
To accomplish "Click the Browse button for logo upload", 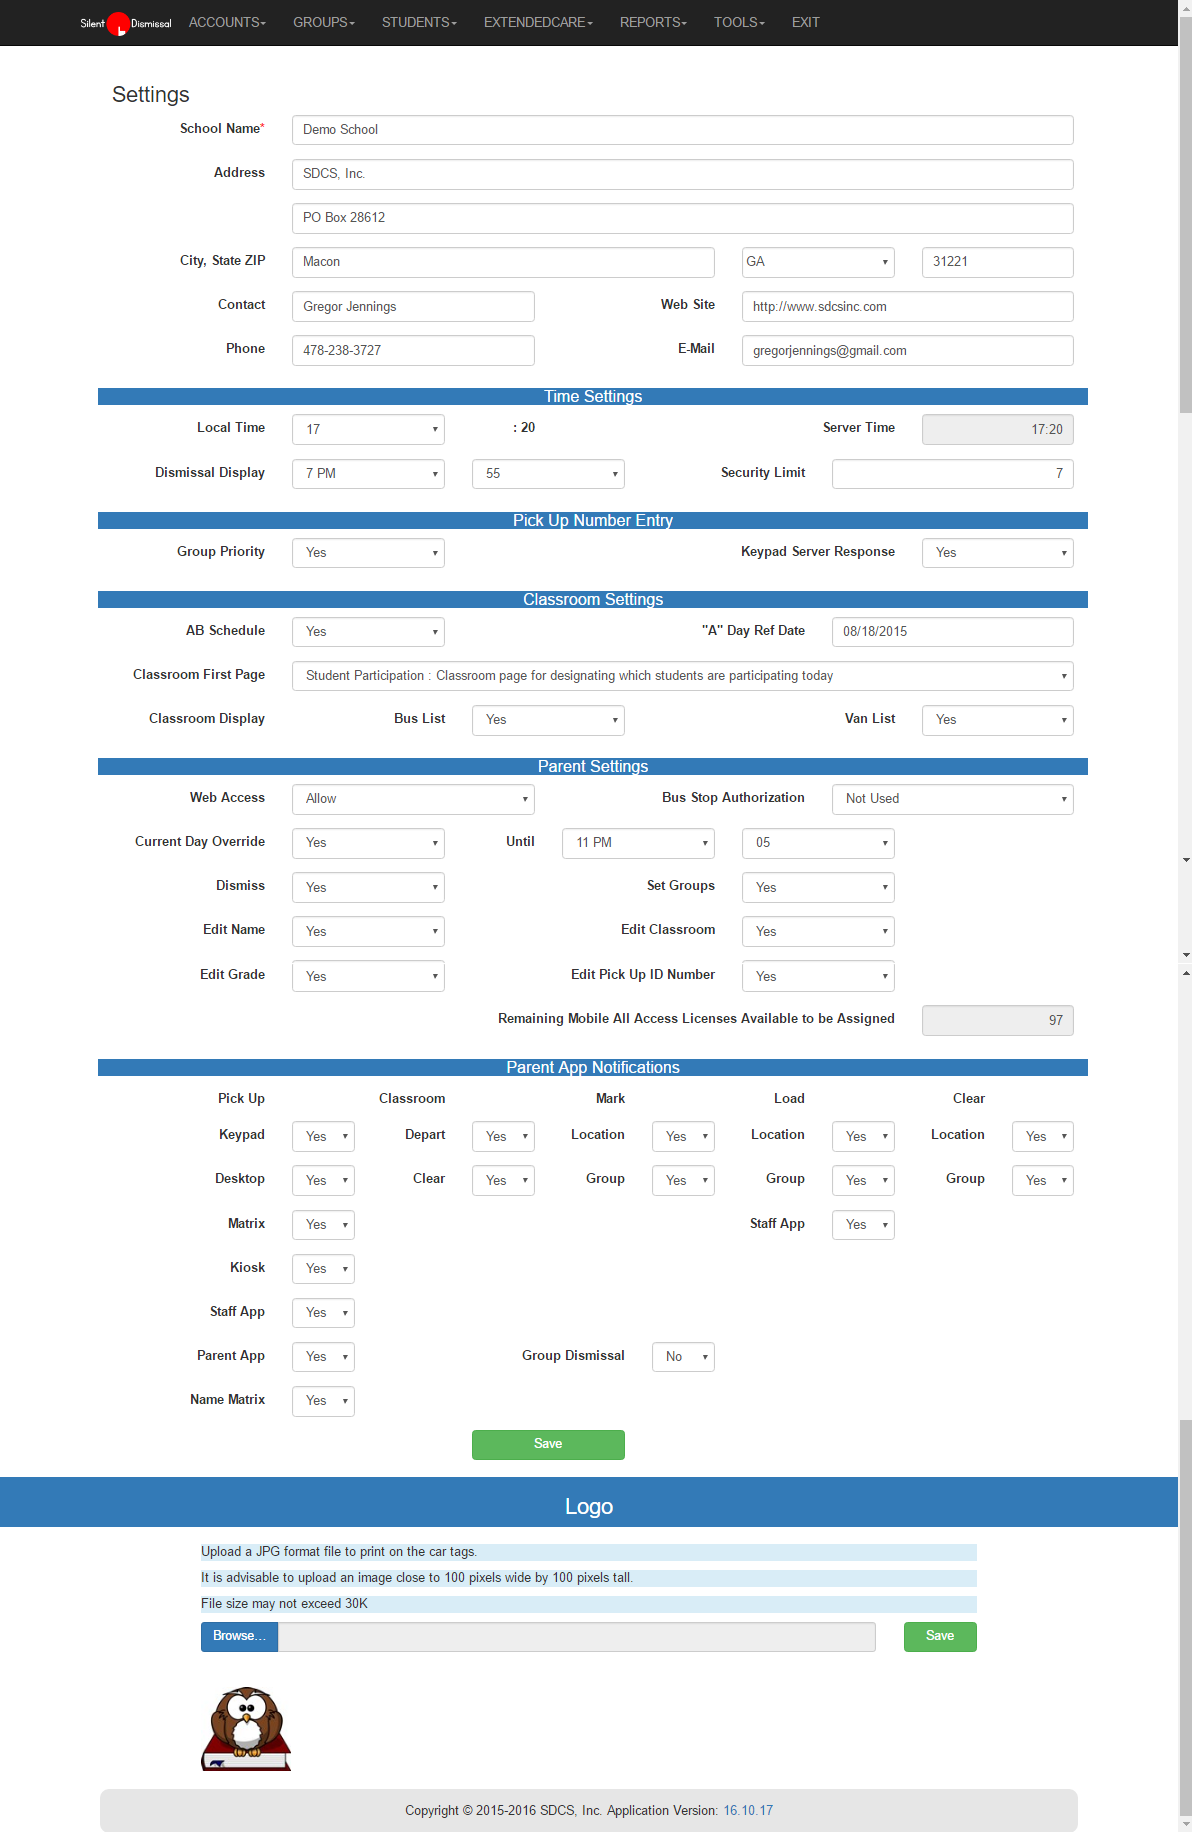I will (239, 1636).
